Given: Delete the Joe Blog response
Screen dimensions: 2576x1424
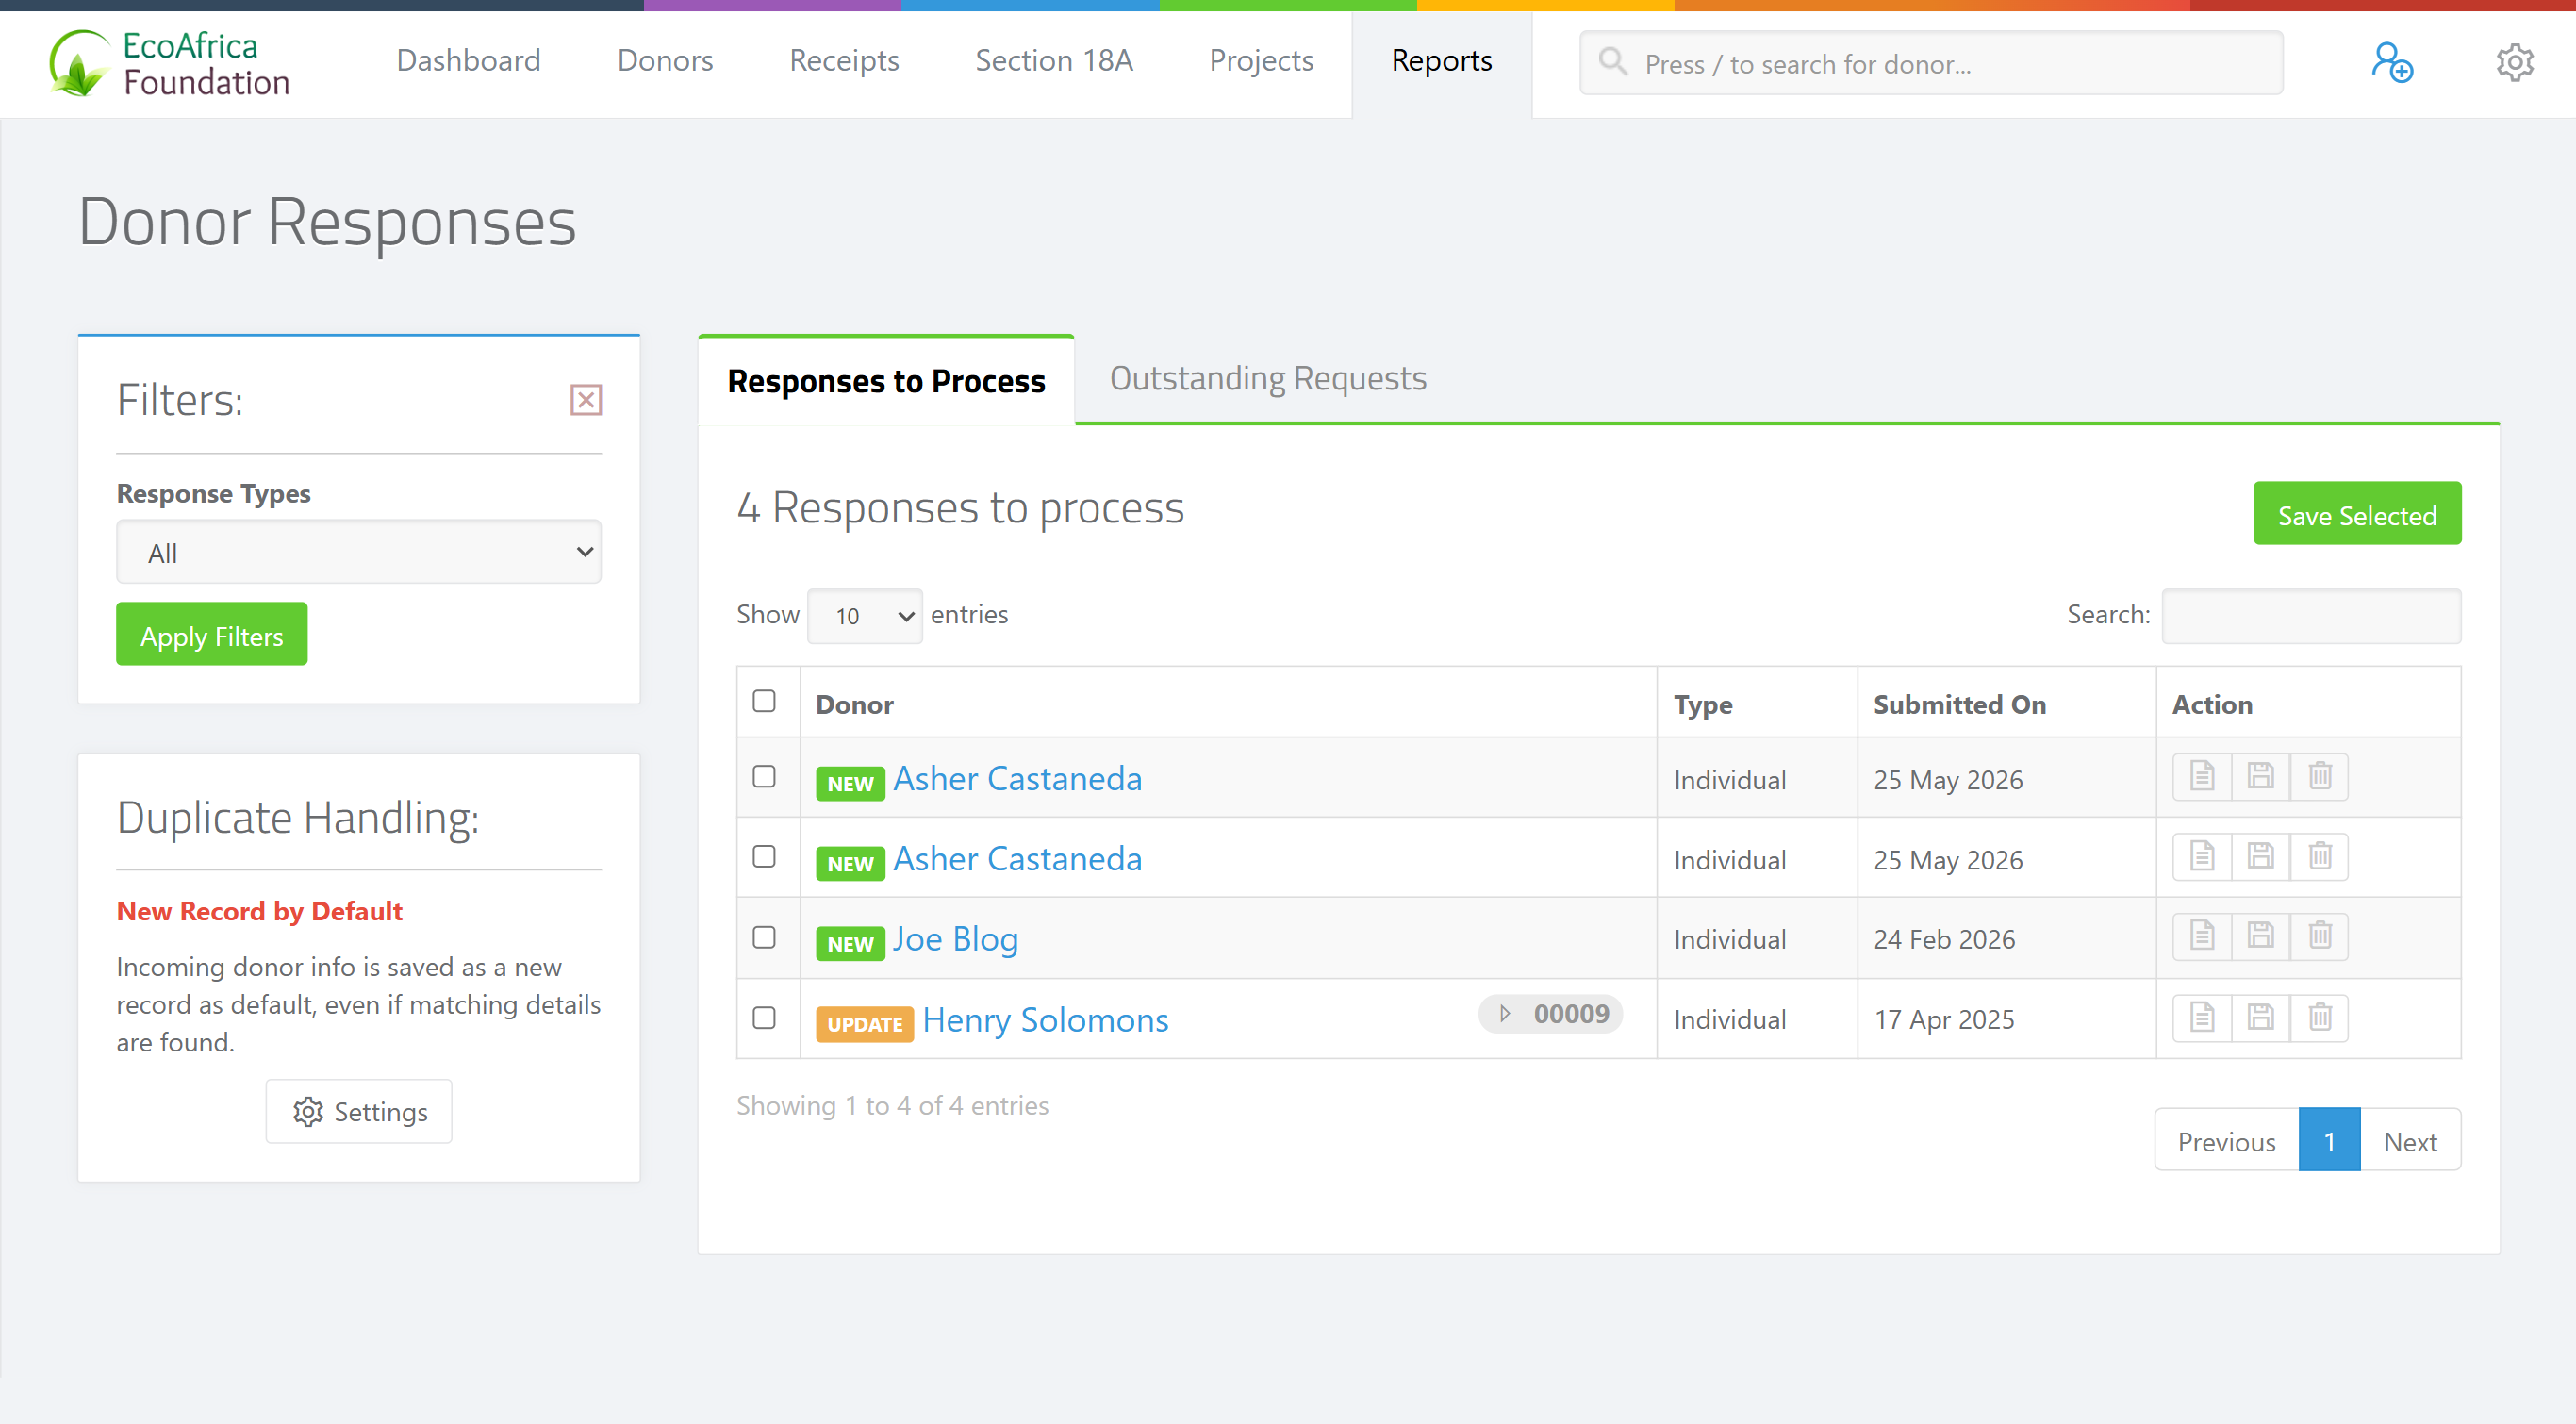Looking at the screenshot, I should tap(2320, 936).
